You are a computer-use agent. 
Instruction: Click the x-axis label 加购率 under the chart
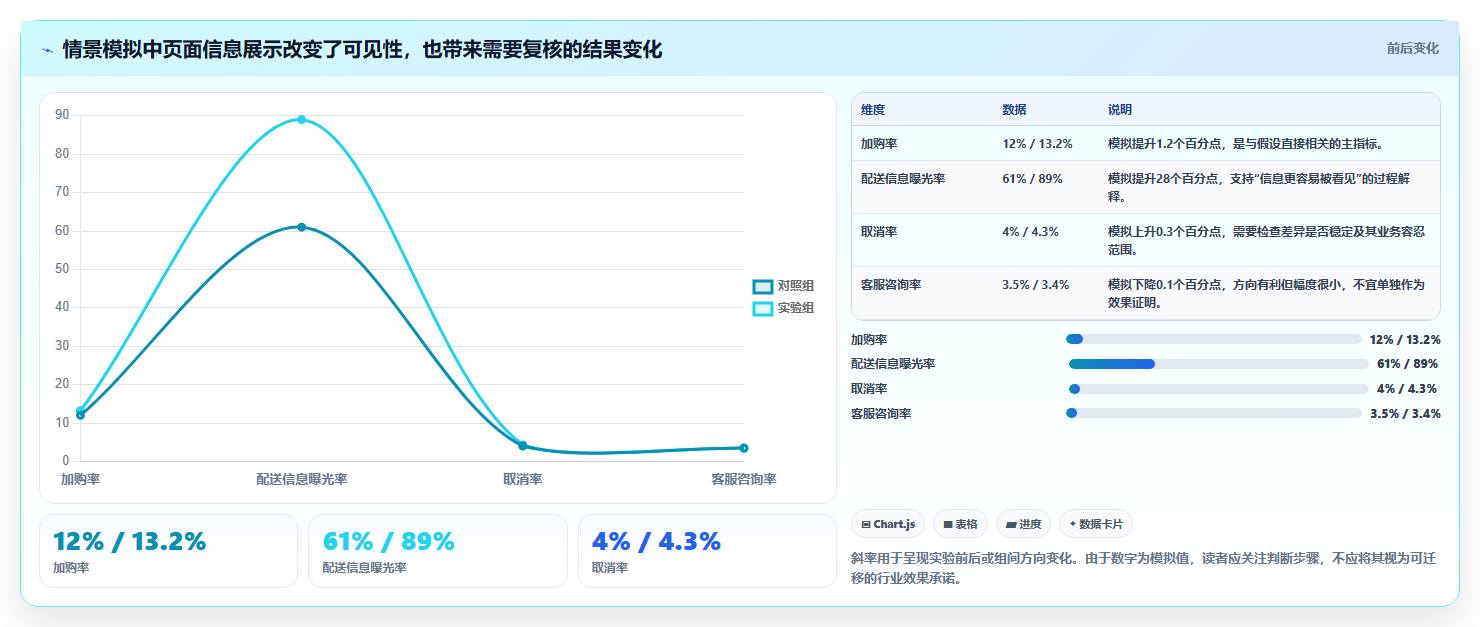point(80,479)
